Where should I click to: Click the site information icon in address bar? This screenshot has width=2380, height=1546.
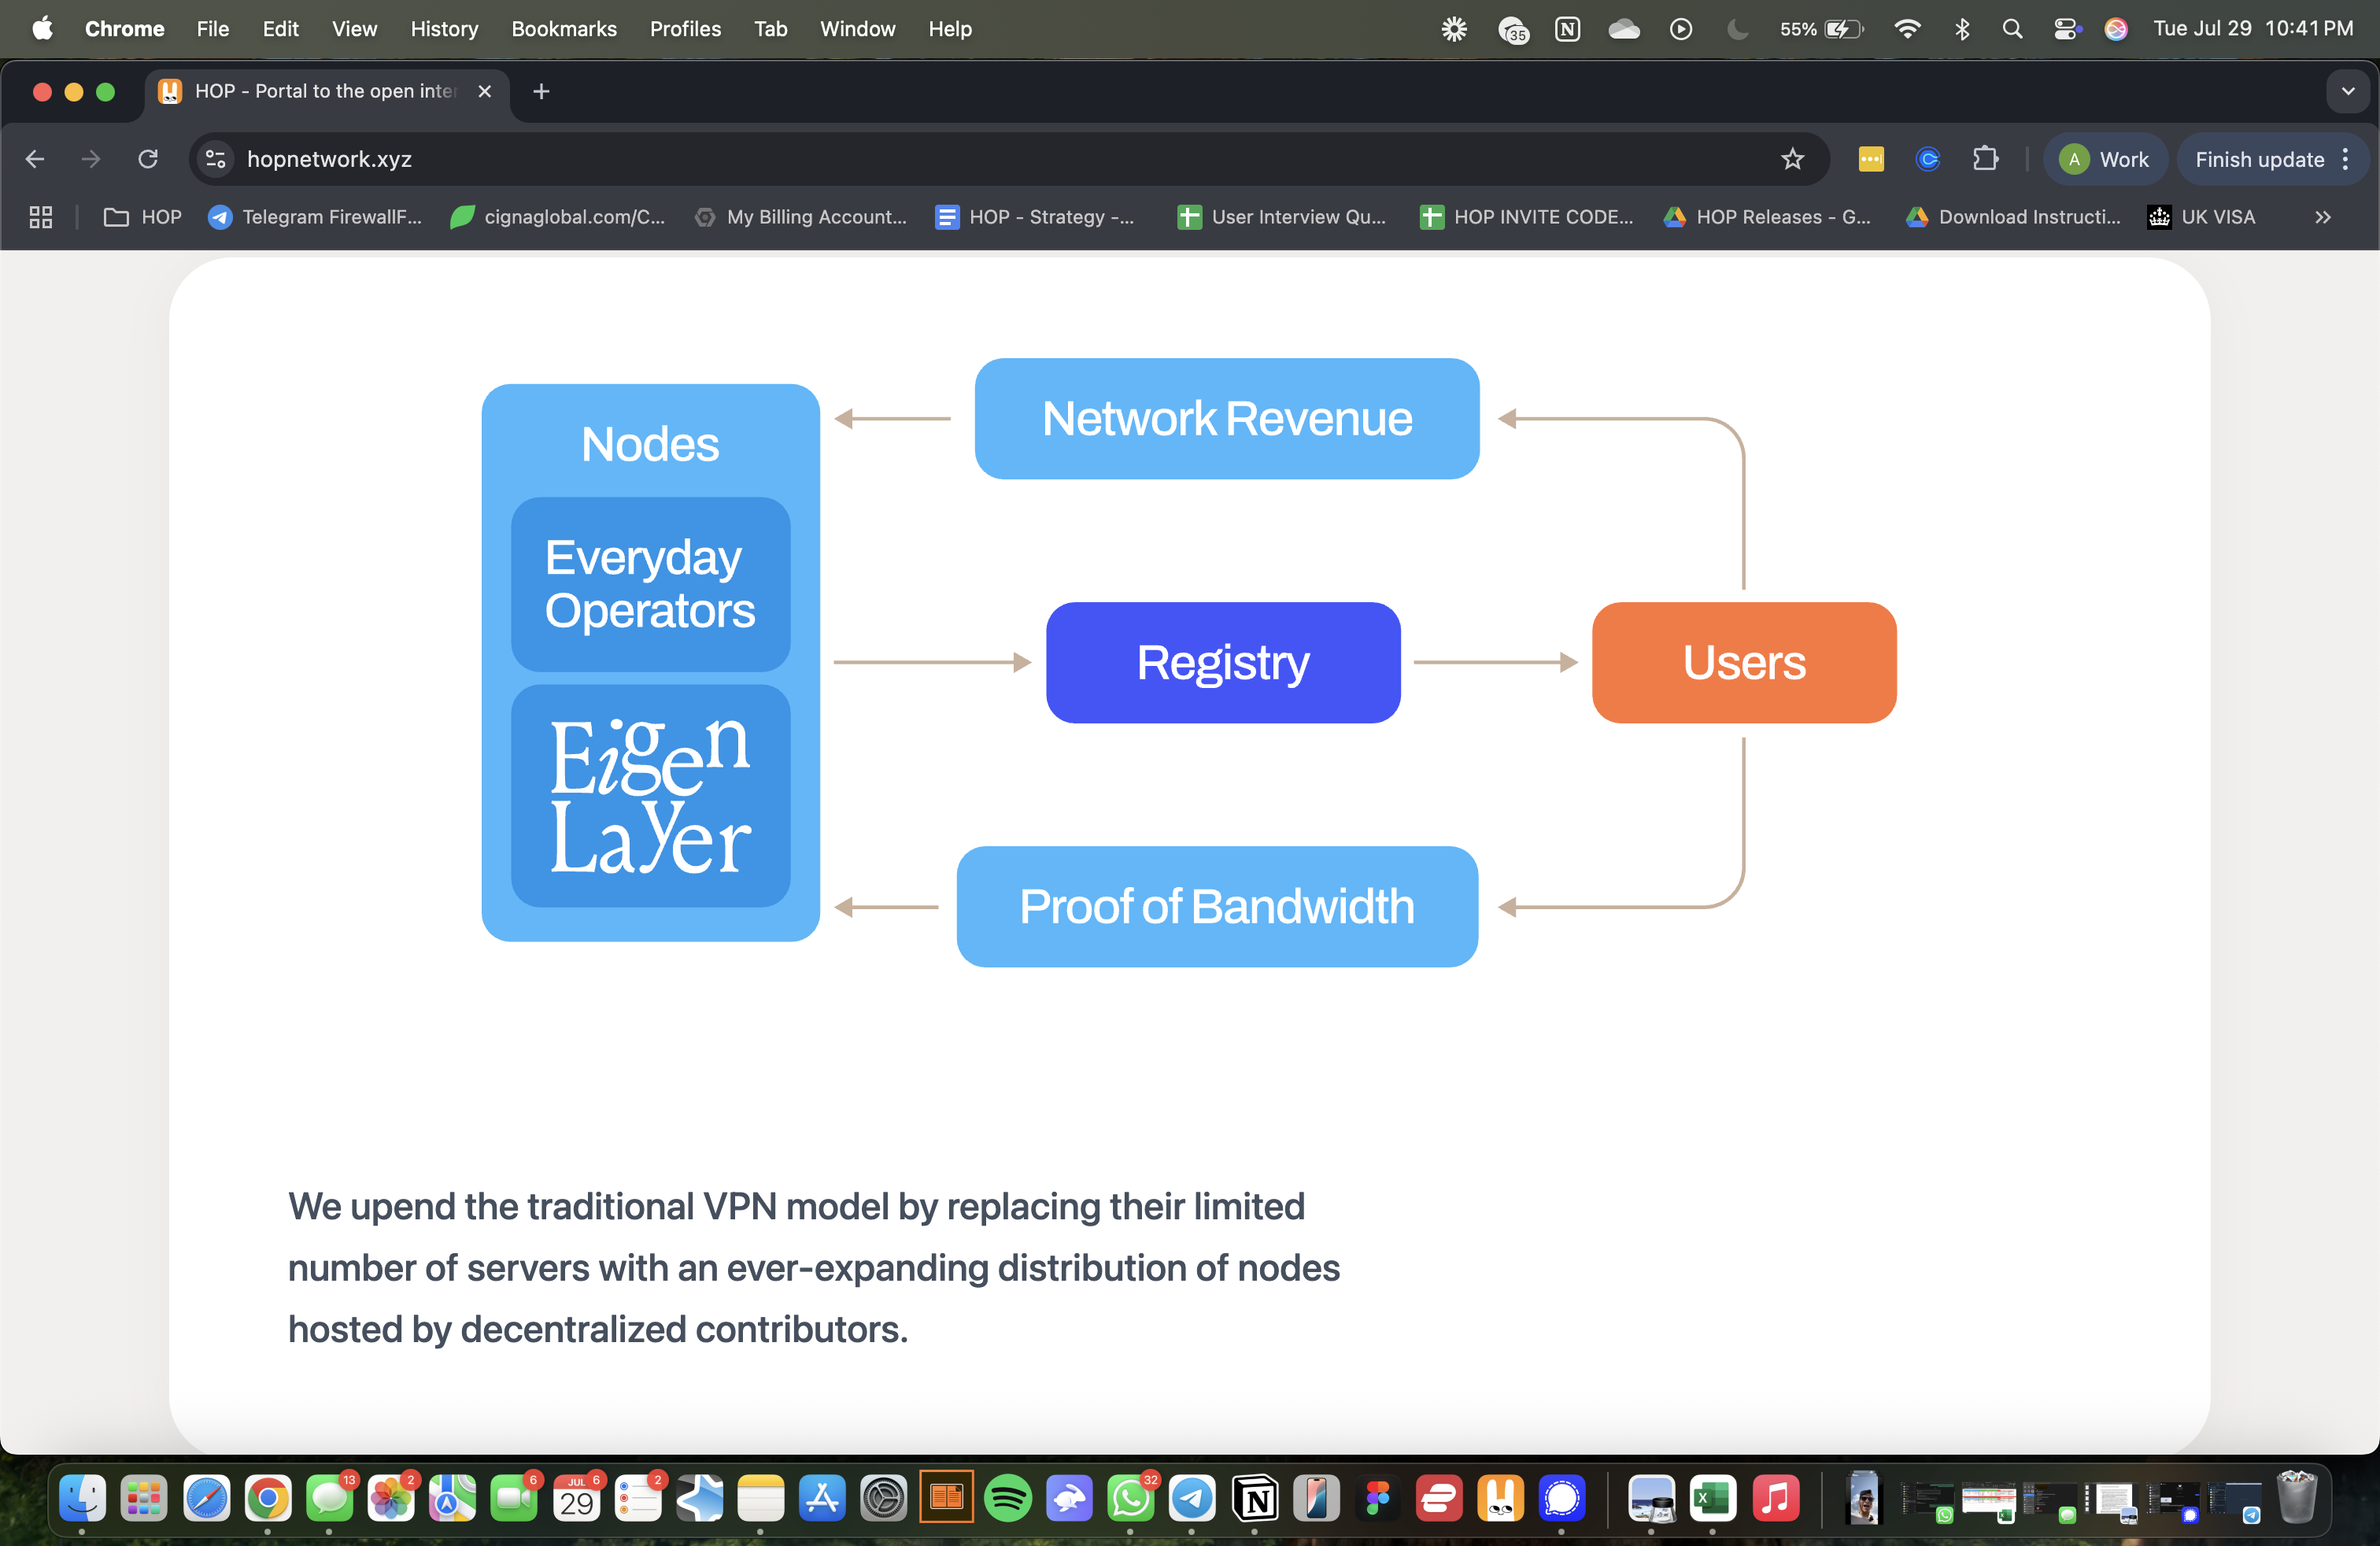pos(215,159)
